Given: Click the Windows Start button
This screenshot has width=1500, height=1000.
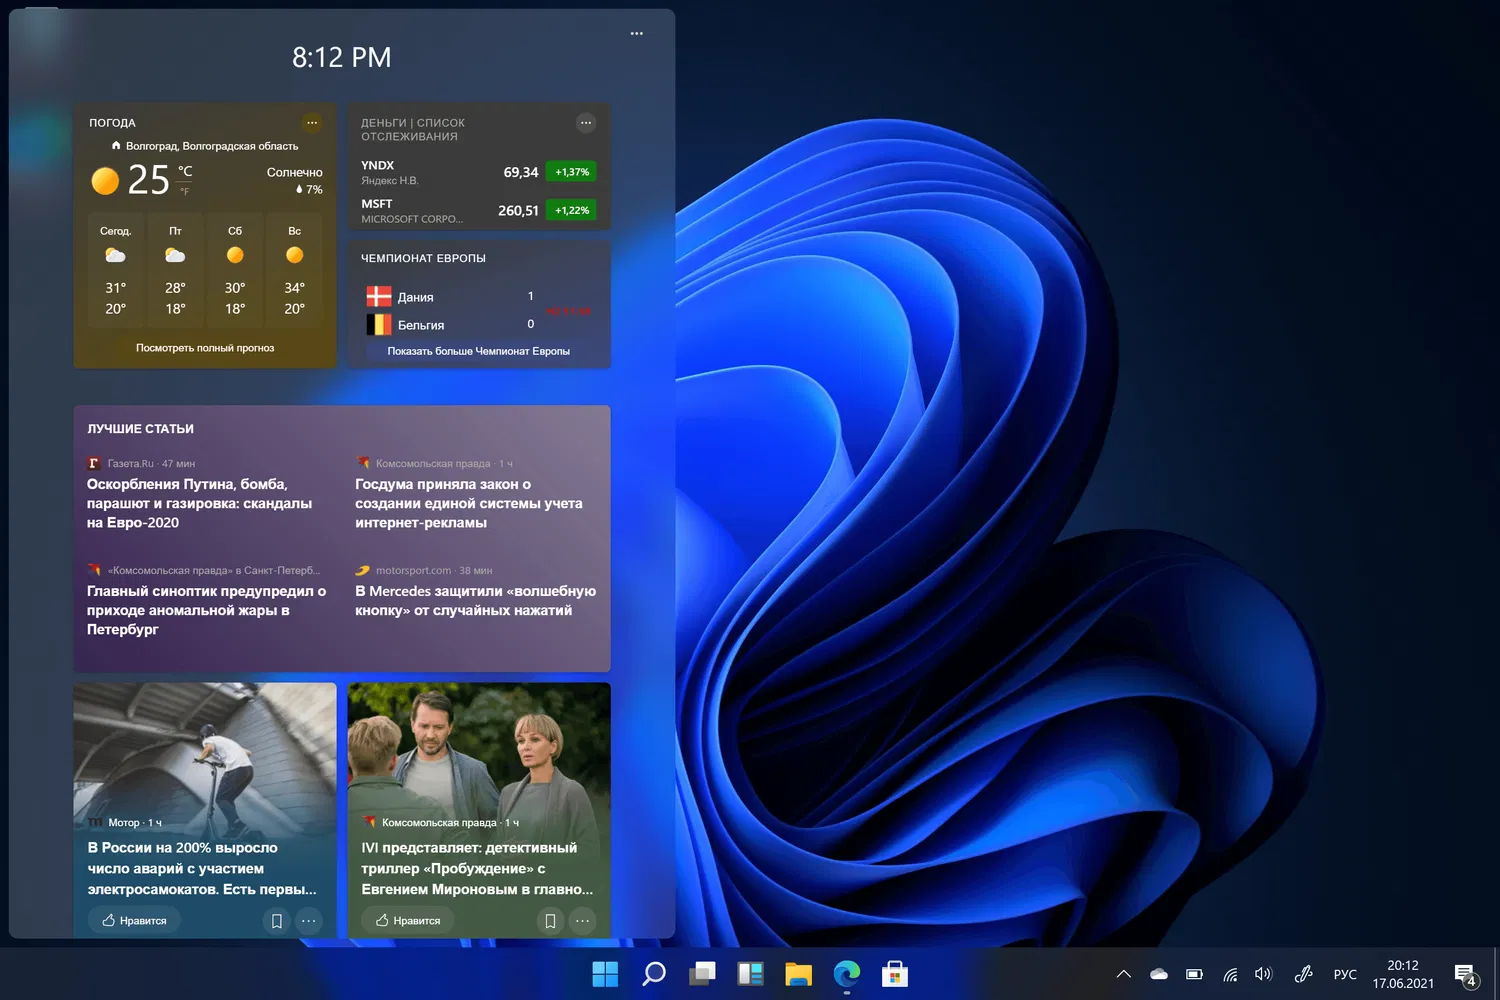Looking at the screenshot, I should [x=605, y=974].
